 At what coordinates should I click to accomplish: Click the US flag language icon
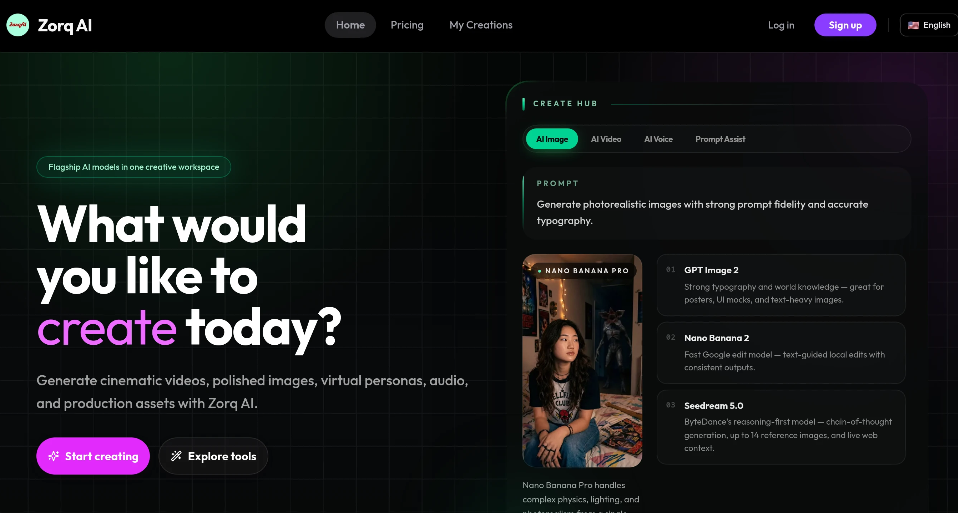tap(913, 25)
